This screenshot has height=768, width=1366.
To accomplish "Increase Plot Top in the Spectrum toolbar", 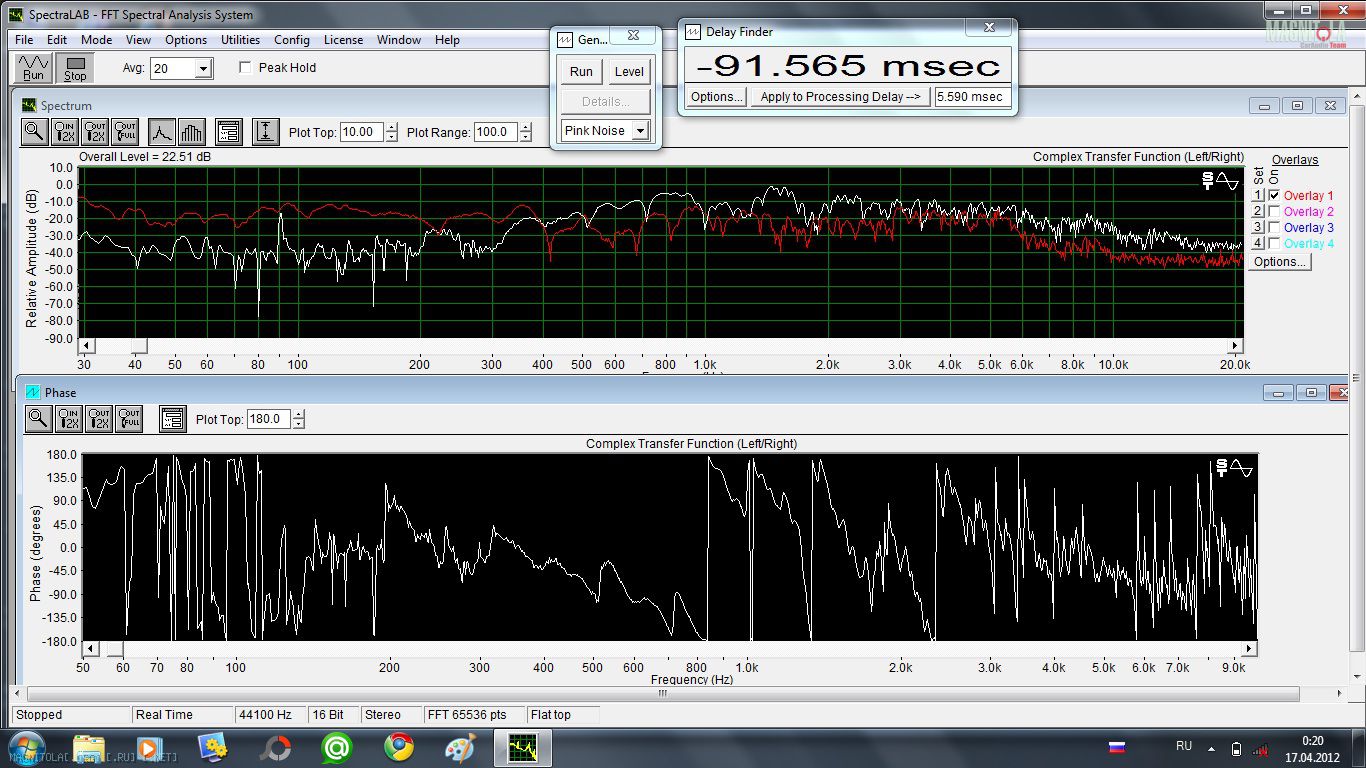I will click(391, 127).
